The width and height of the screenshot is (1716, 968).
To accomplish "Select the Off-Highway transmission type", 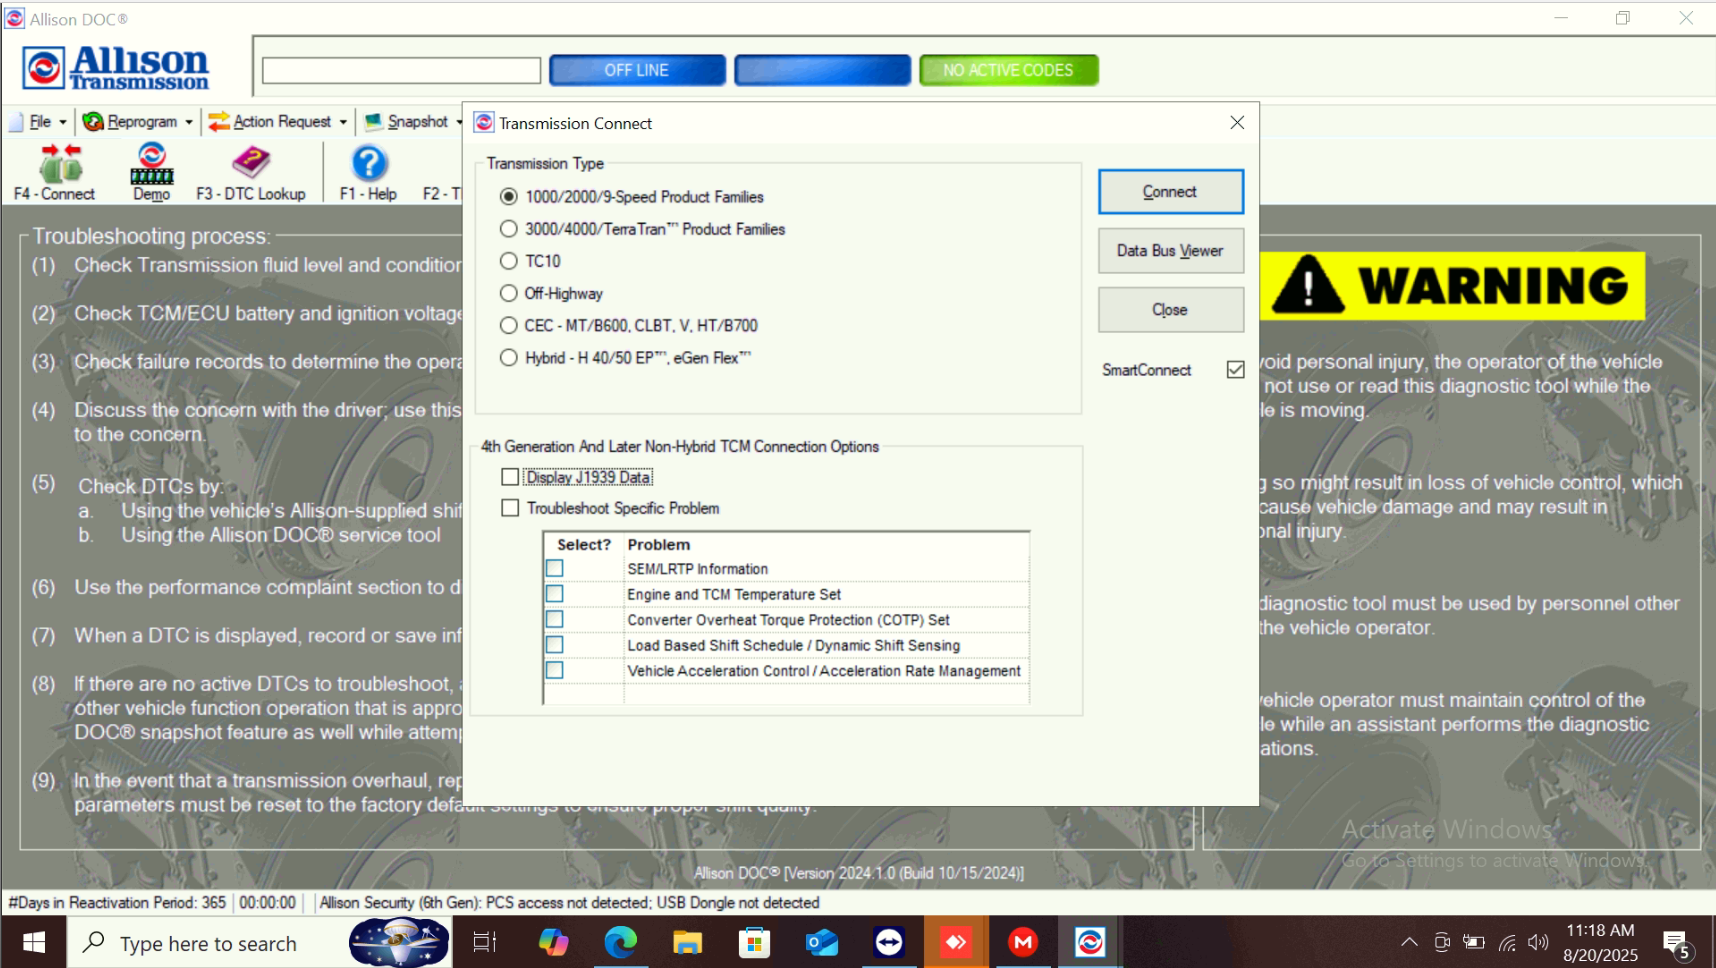I will click(509, 293).
